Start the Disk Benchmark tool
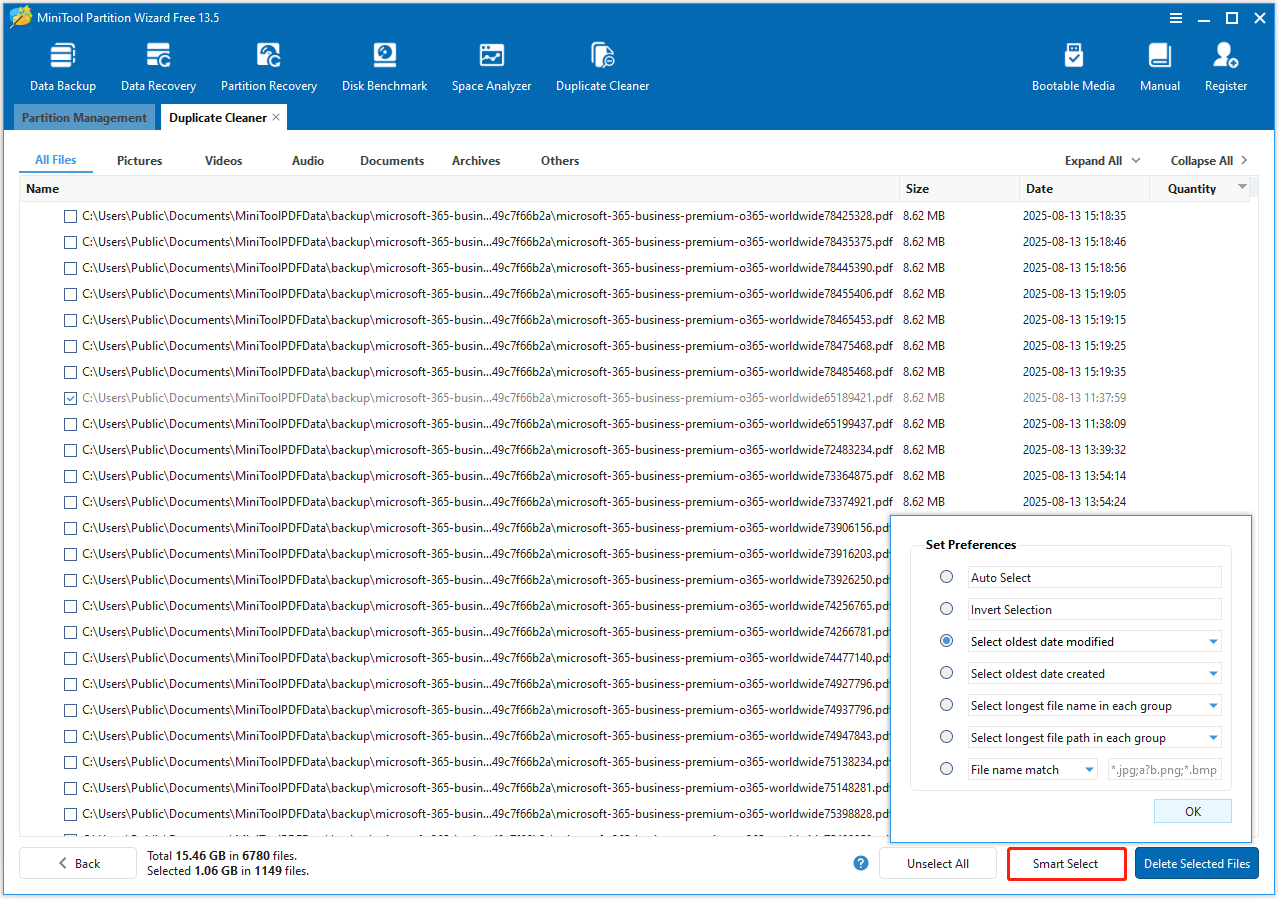The width and height of the screenshot is (1279, 900). click(x=384, y=65)
